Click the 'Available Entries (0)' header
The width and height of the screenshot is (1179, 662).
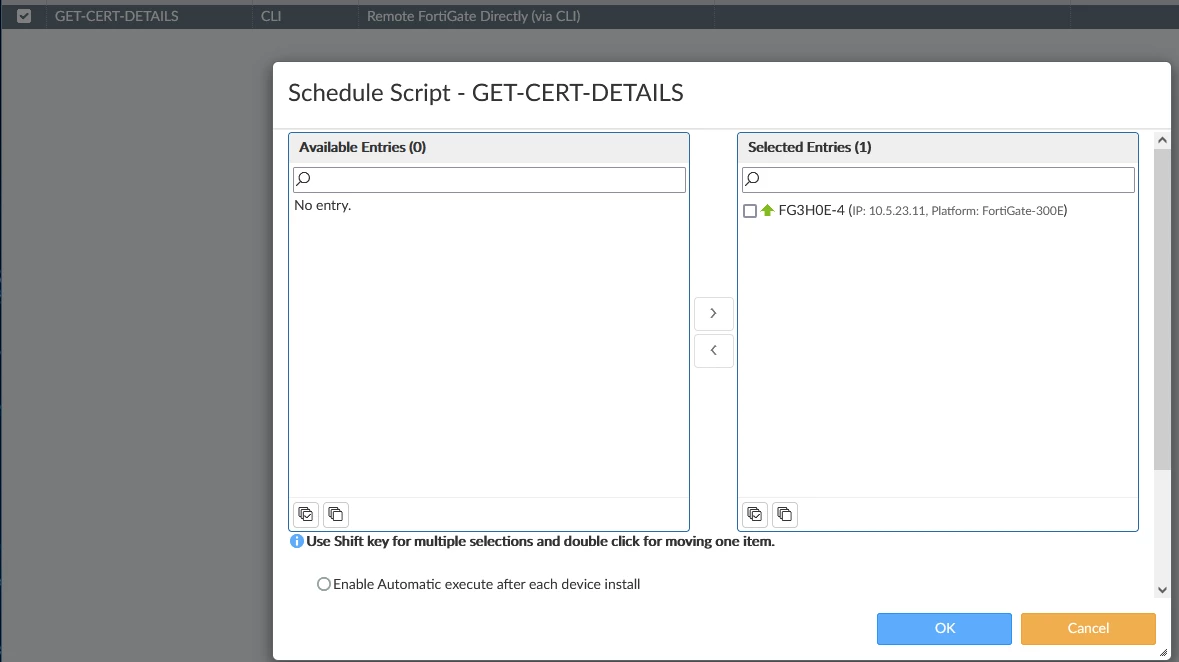pos(362,147)
